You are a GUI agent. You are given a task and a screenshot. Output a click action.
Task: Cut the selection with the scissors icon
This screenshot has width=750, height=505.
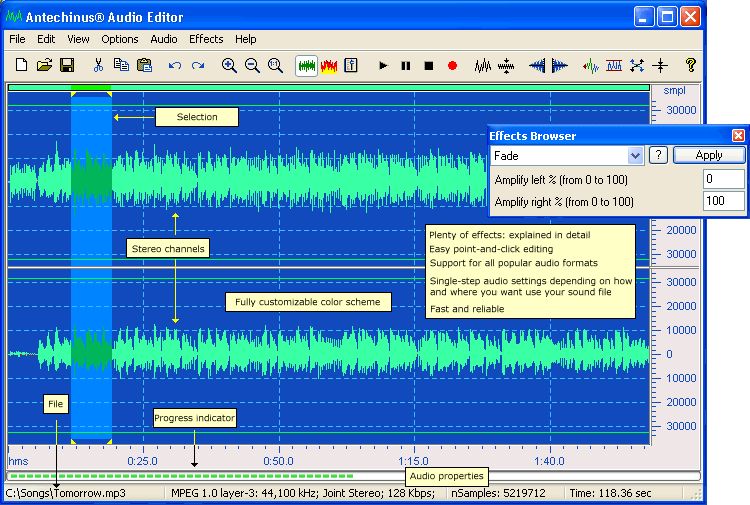pyautogui.click(x=99, y=65)
